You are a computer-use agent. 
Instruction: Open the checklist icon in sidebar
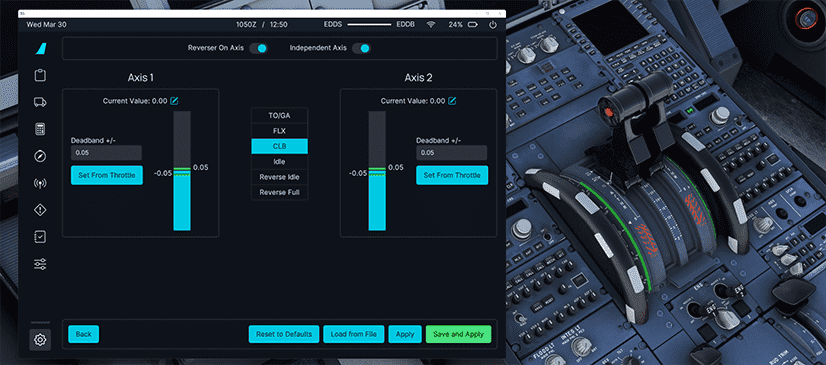point(40,237)
